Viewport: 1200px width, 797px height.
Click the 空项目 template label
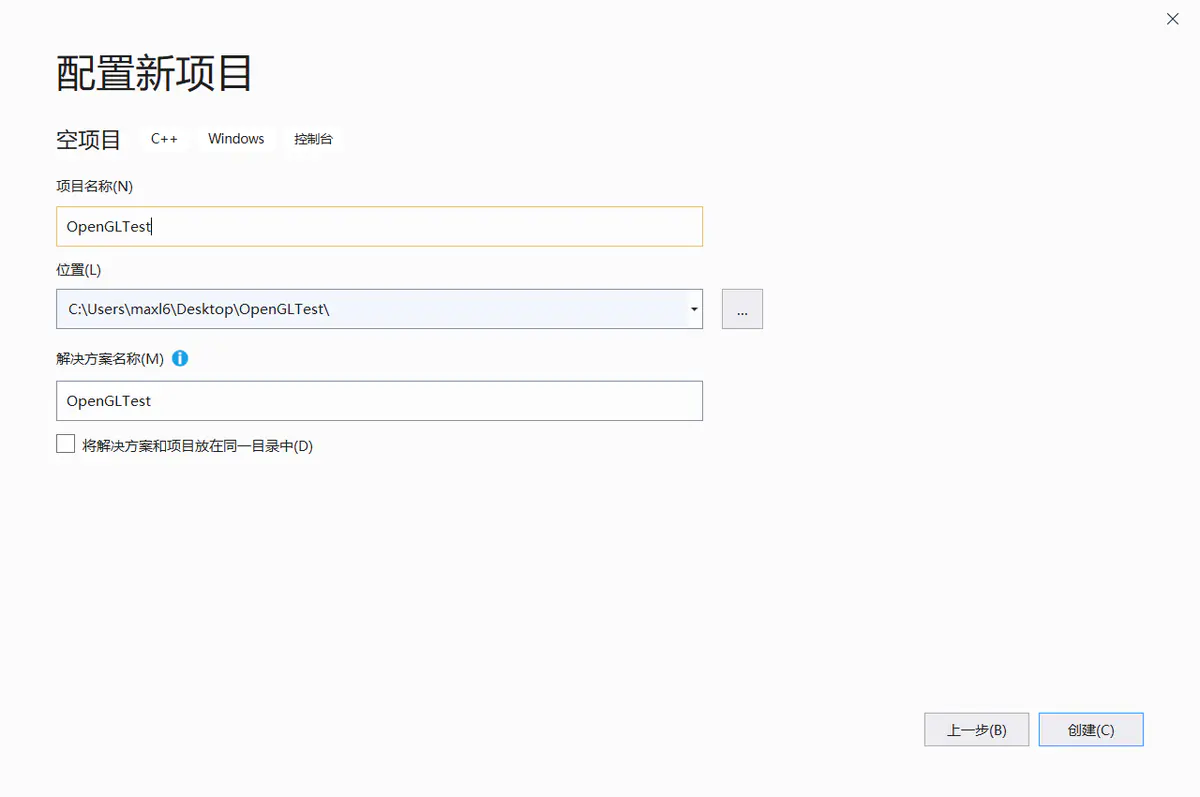(88, 139)
